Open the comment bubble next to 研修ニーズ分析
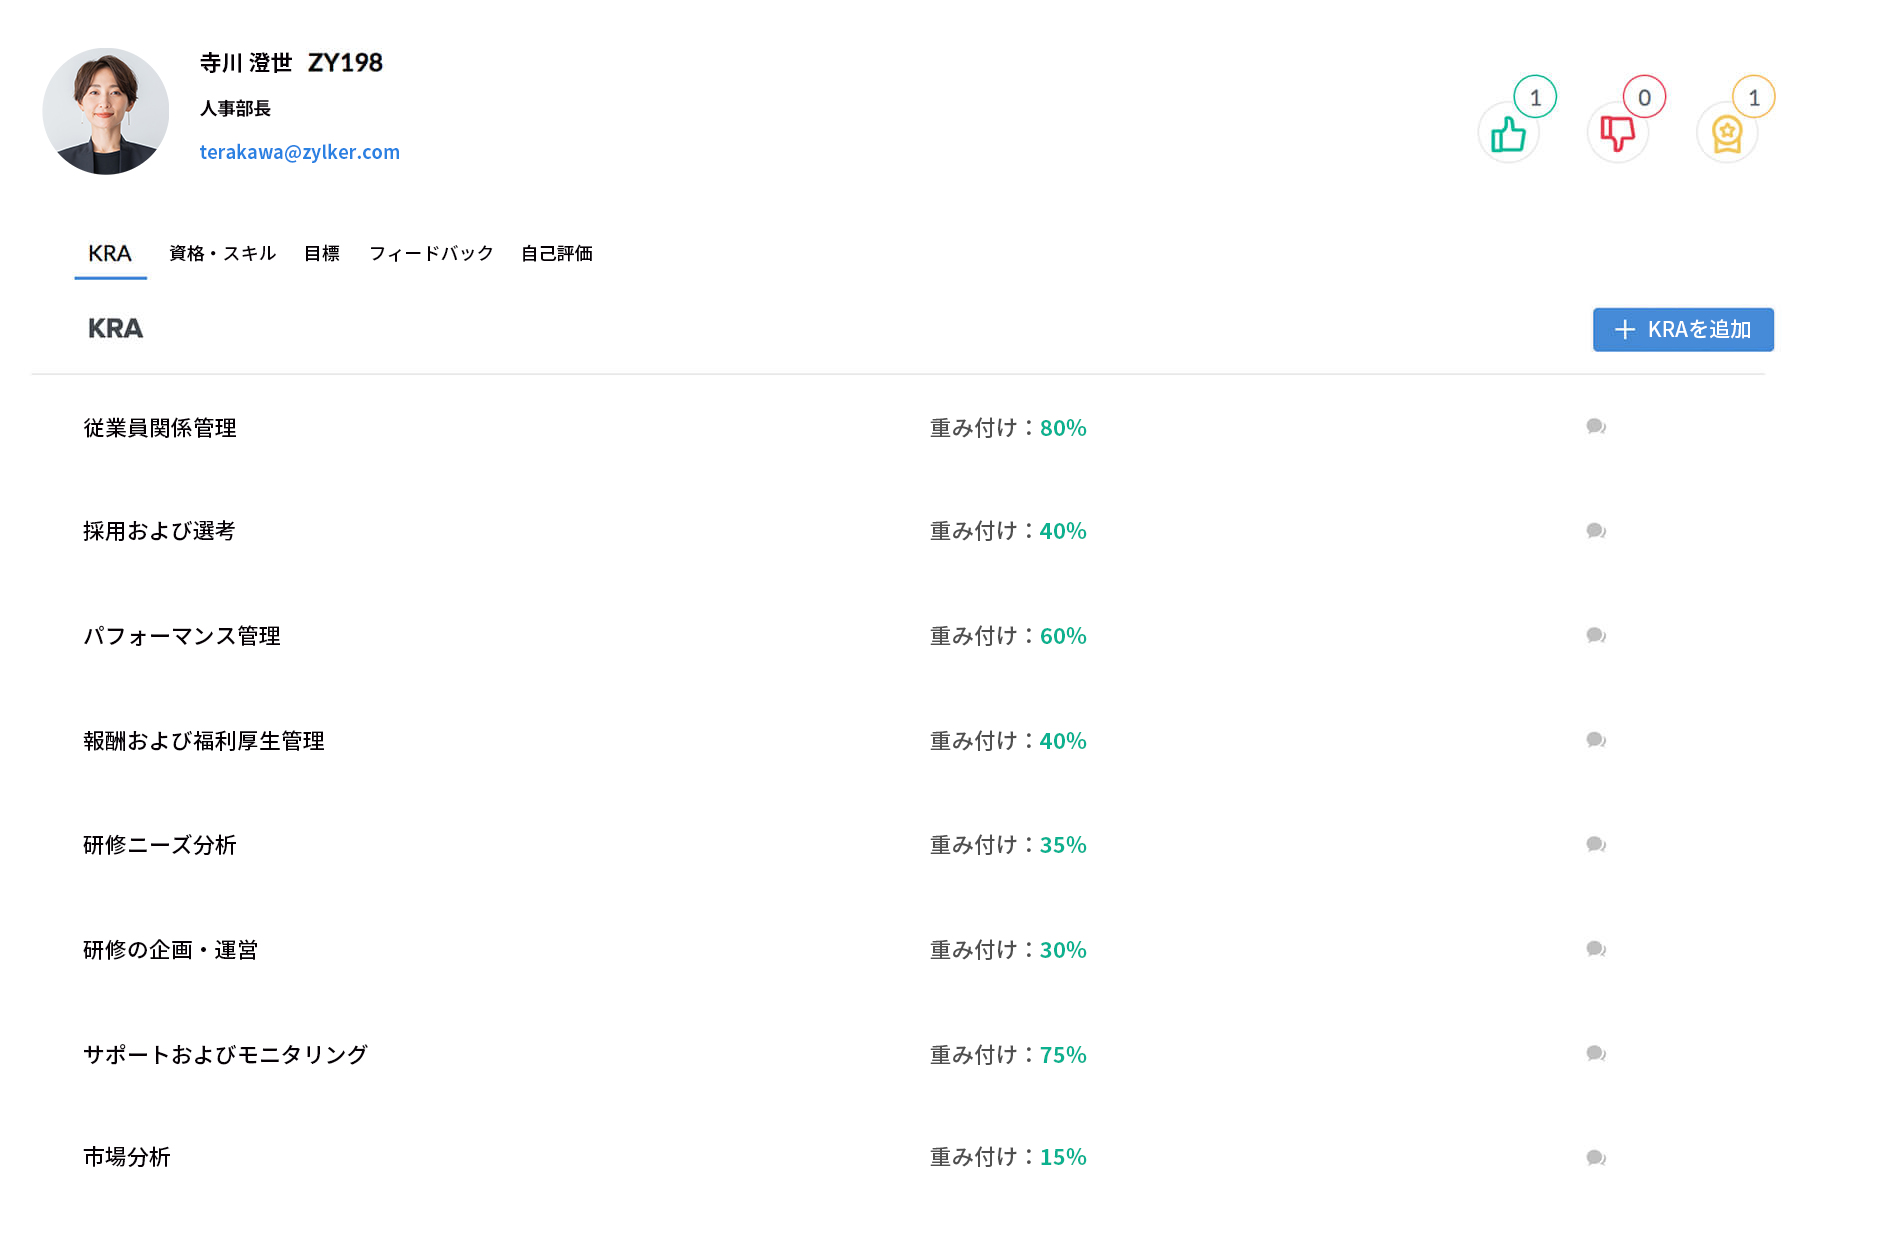The width and height of the screenshot is (1880, 1250). pyautogui.click(x=1596, y=844)
